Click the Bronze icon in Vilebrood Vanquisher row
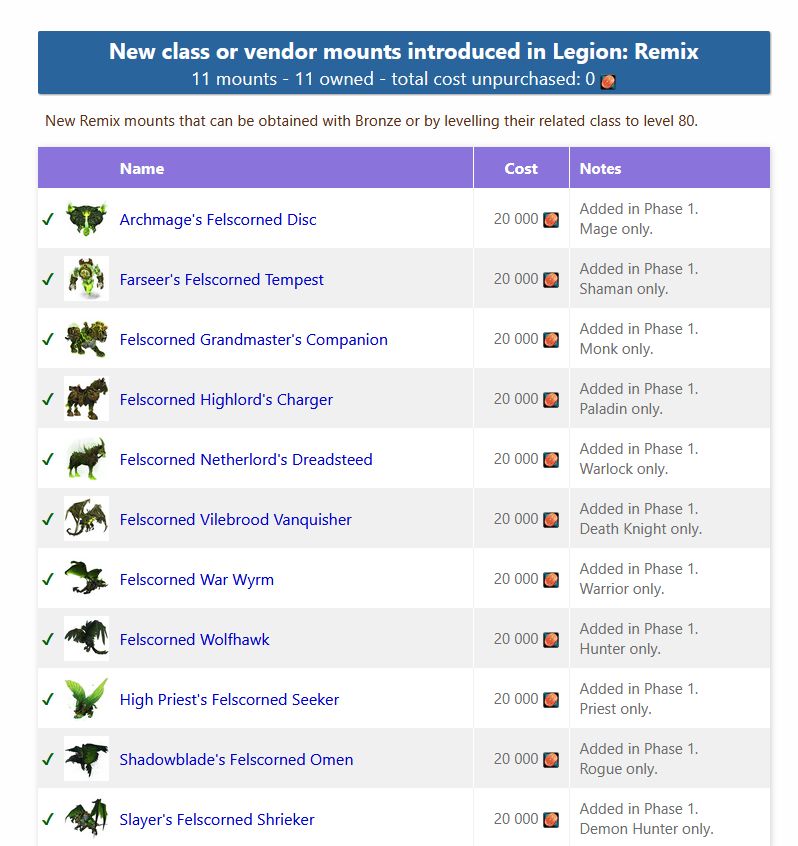 coord(551,520)
